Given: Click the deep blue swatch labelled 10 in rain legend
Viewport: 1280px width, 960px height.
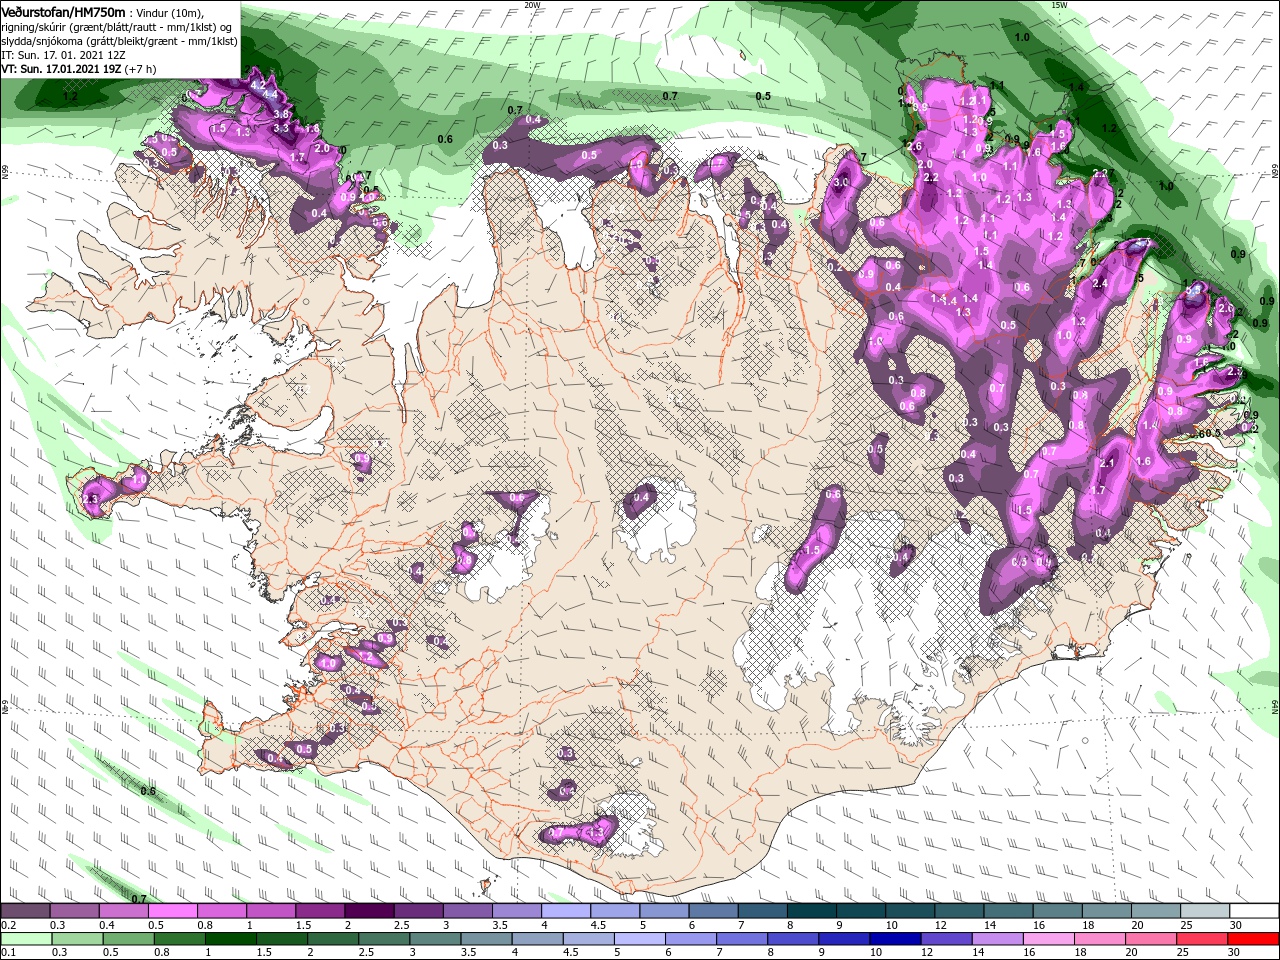Looking at the screenshot, I should click(895, 939).
